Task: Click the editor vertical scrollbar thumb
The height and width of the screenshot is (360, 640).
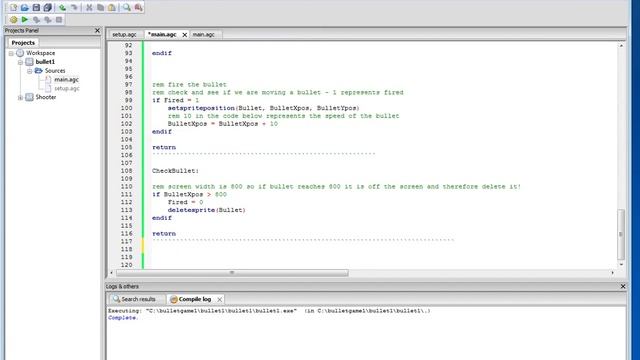Action: pyautogui.click(x=621, y=234)
